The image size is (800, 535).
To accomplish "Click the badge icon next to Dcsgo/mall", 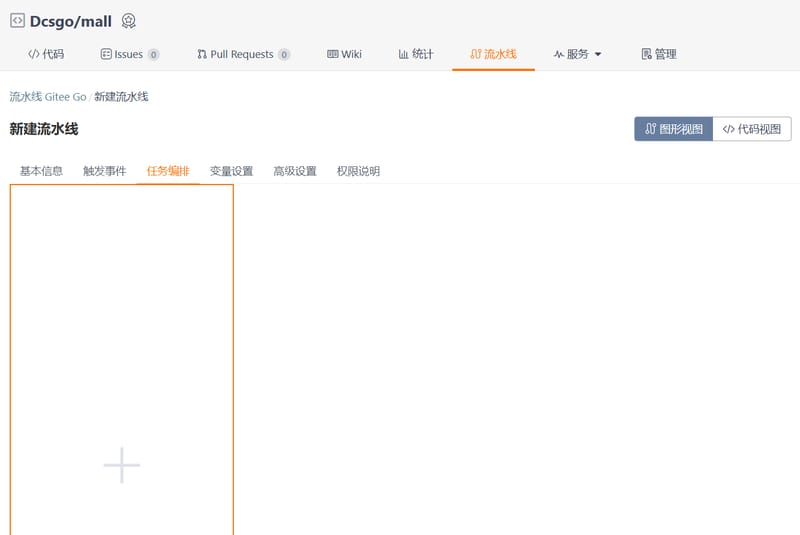I will (129, 21).
